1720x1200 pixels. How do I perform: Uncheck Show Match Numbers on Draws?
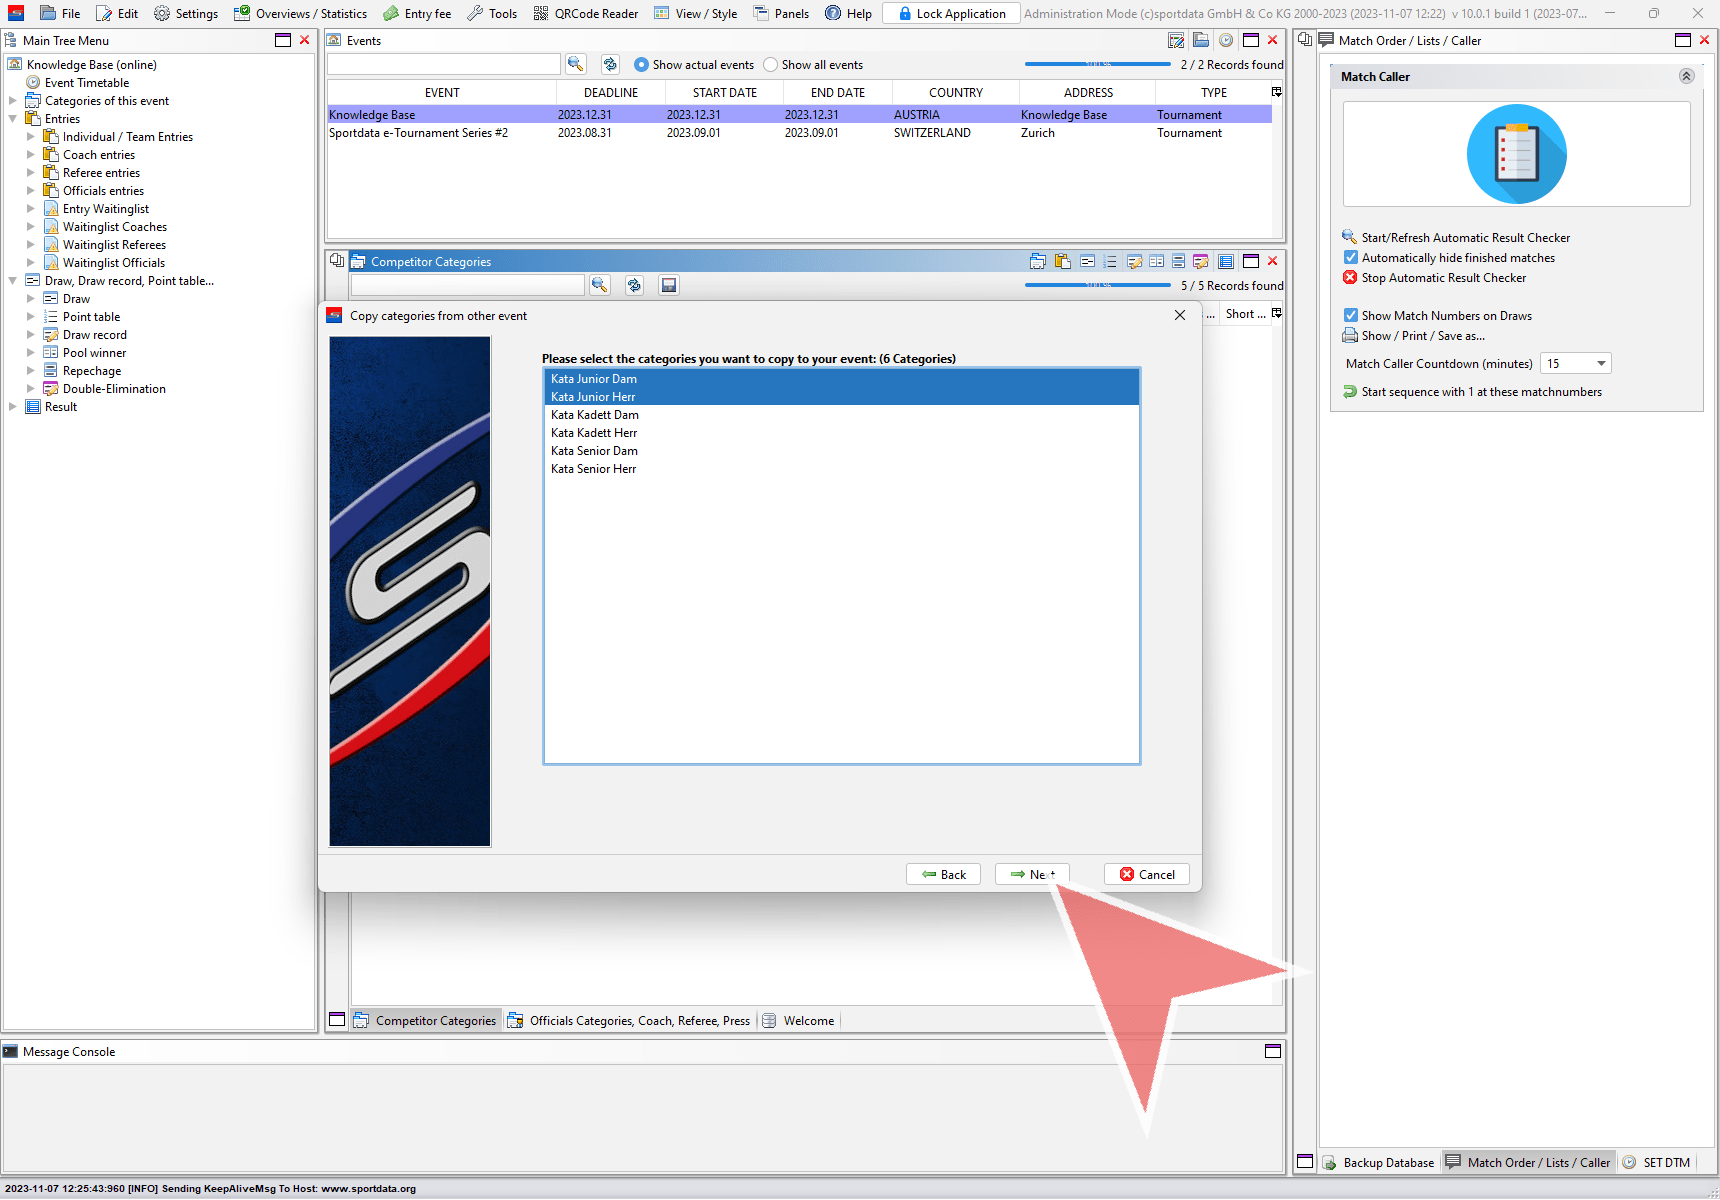coord(1351,316)
